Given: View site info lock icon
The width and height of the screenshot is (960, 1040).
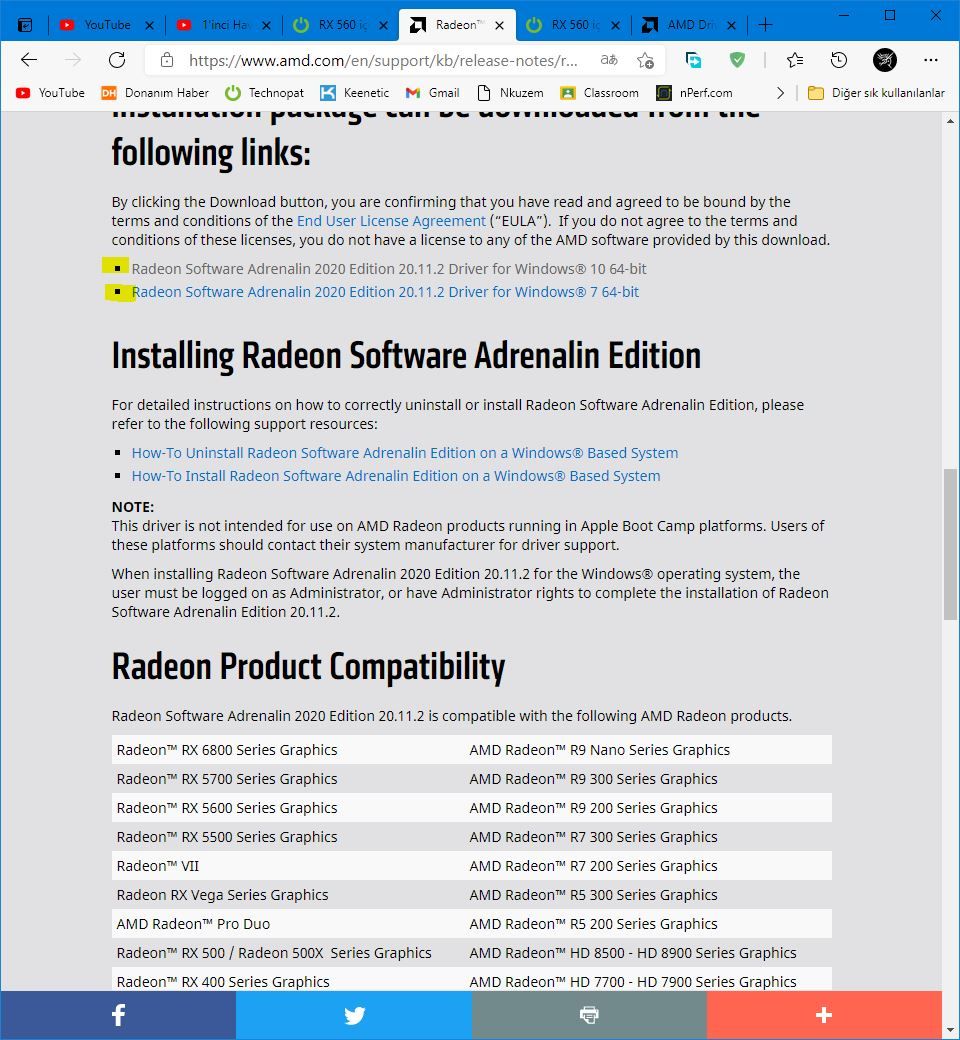Looking at the screenshot, I should click(x=167, y=60).
